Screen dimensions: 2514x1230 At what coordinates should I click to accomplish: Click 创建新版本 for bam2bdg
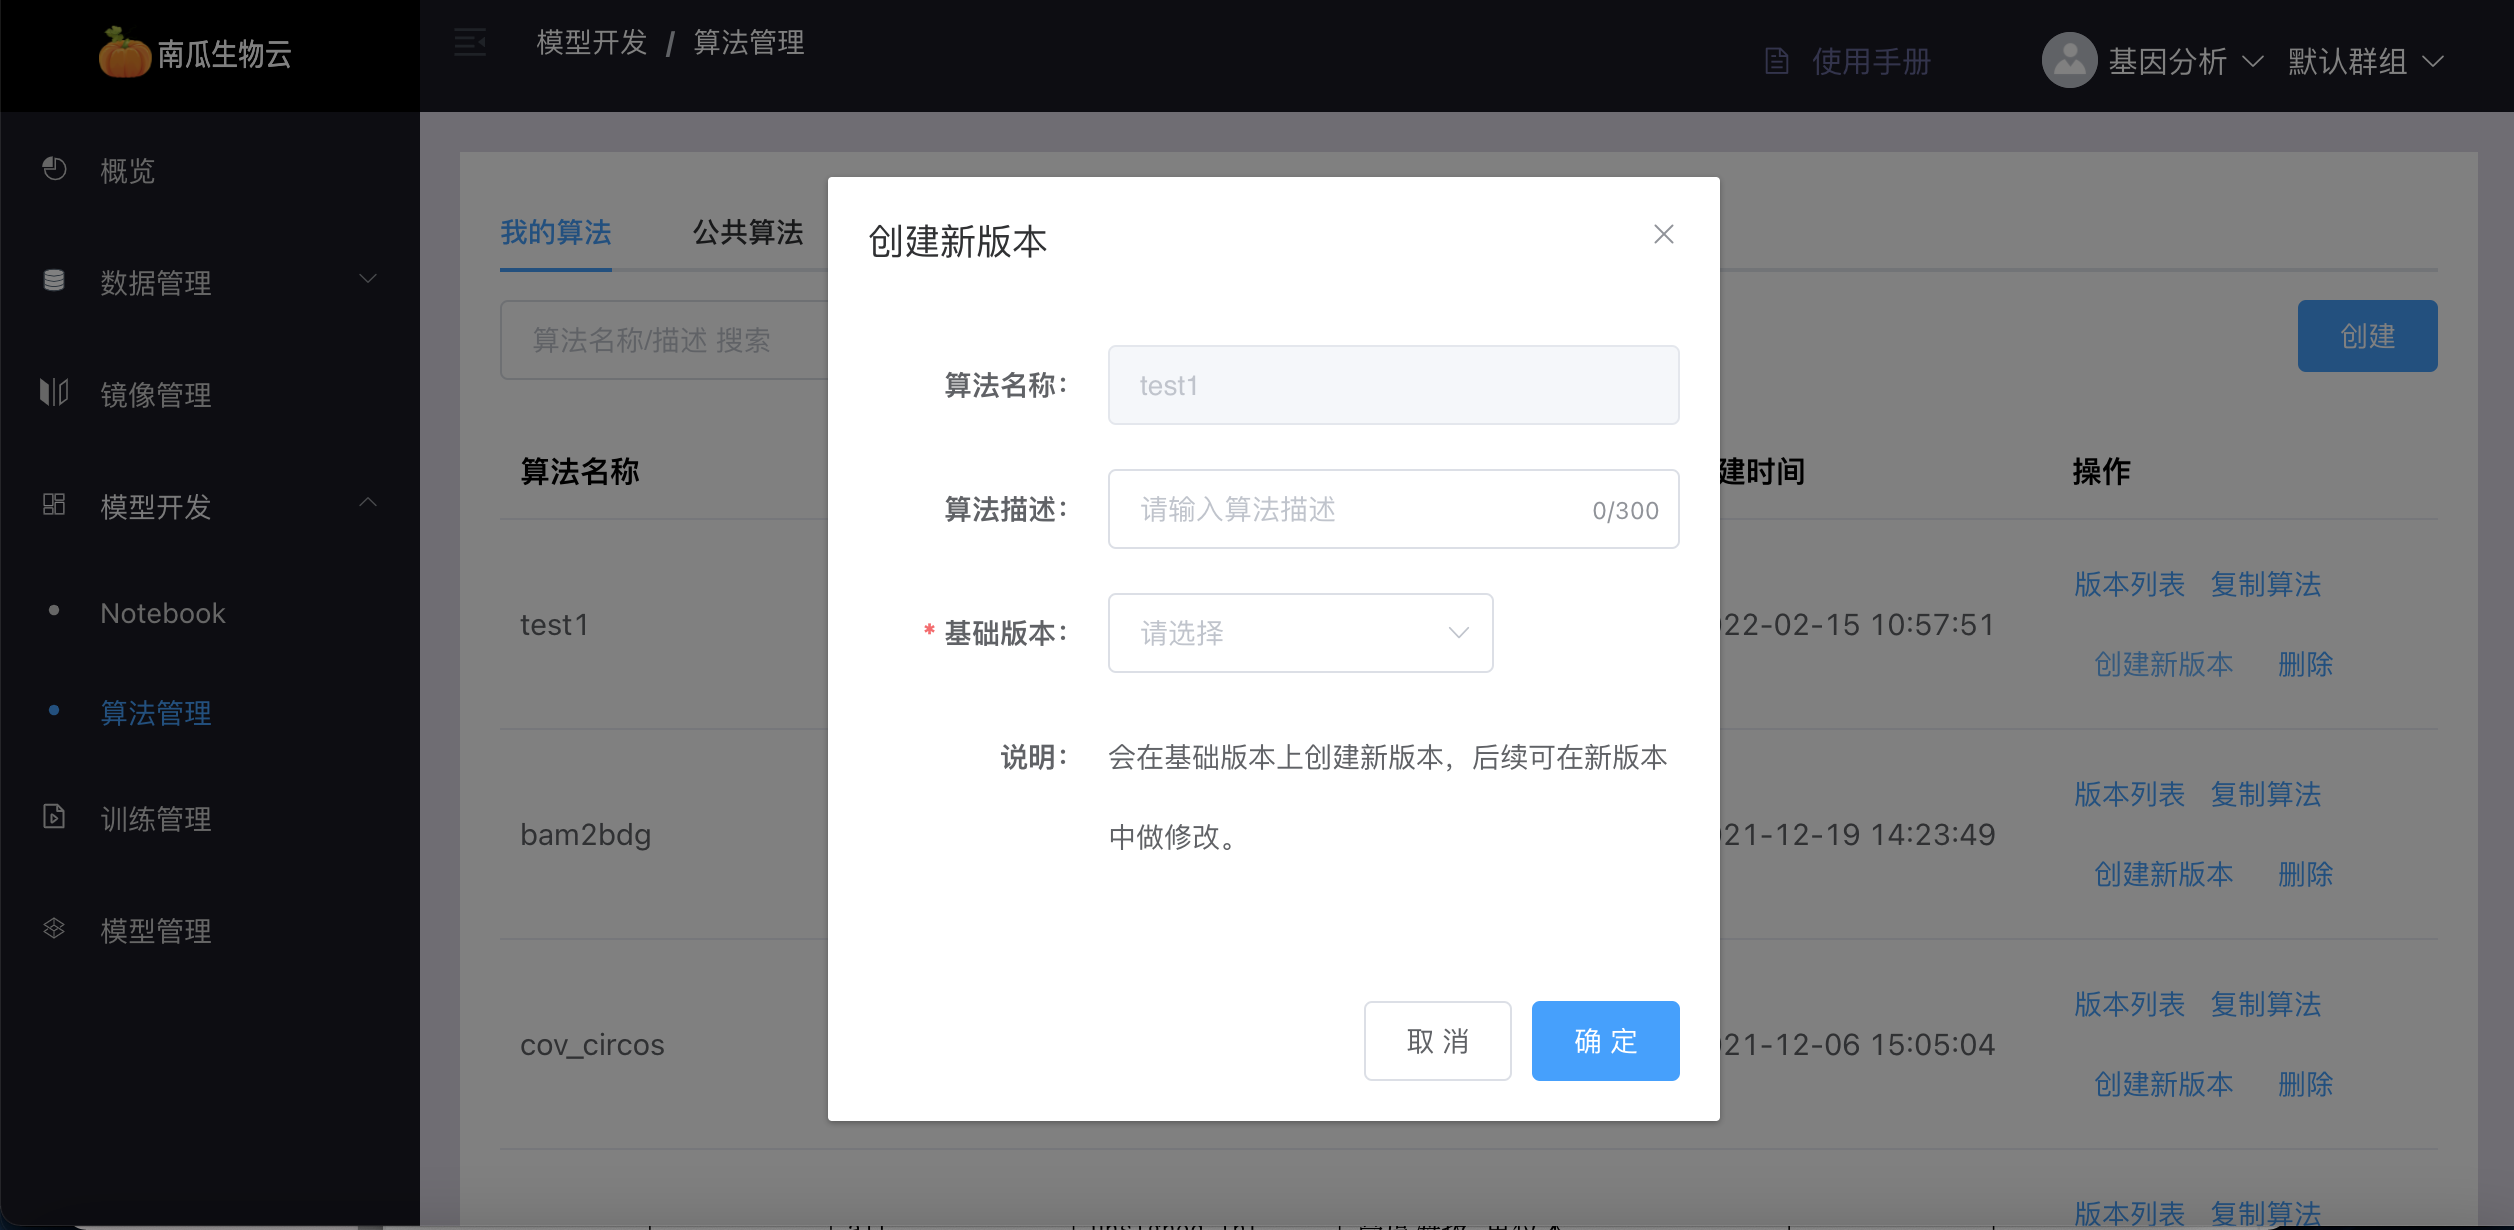tap(2164, 874)
